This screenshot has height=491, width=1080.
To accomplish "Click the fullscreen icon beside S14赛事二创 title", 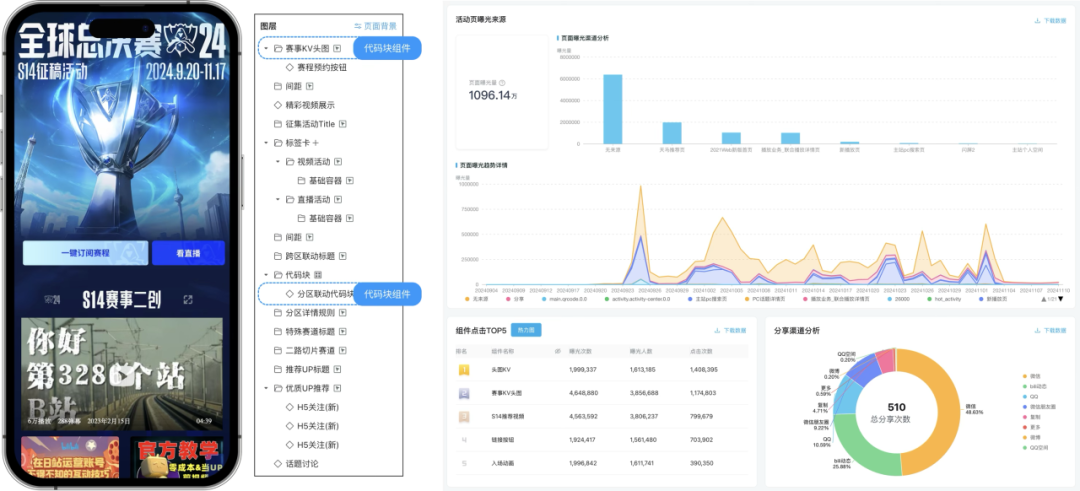I will [x=188, y=300].
